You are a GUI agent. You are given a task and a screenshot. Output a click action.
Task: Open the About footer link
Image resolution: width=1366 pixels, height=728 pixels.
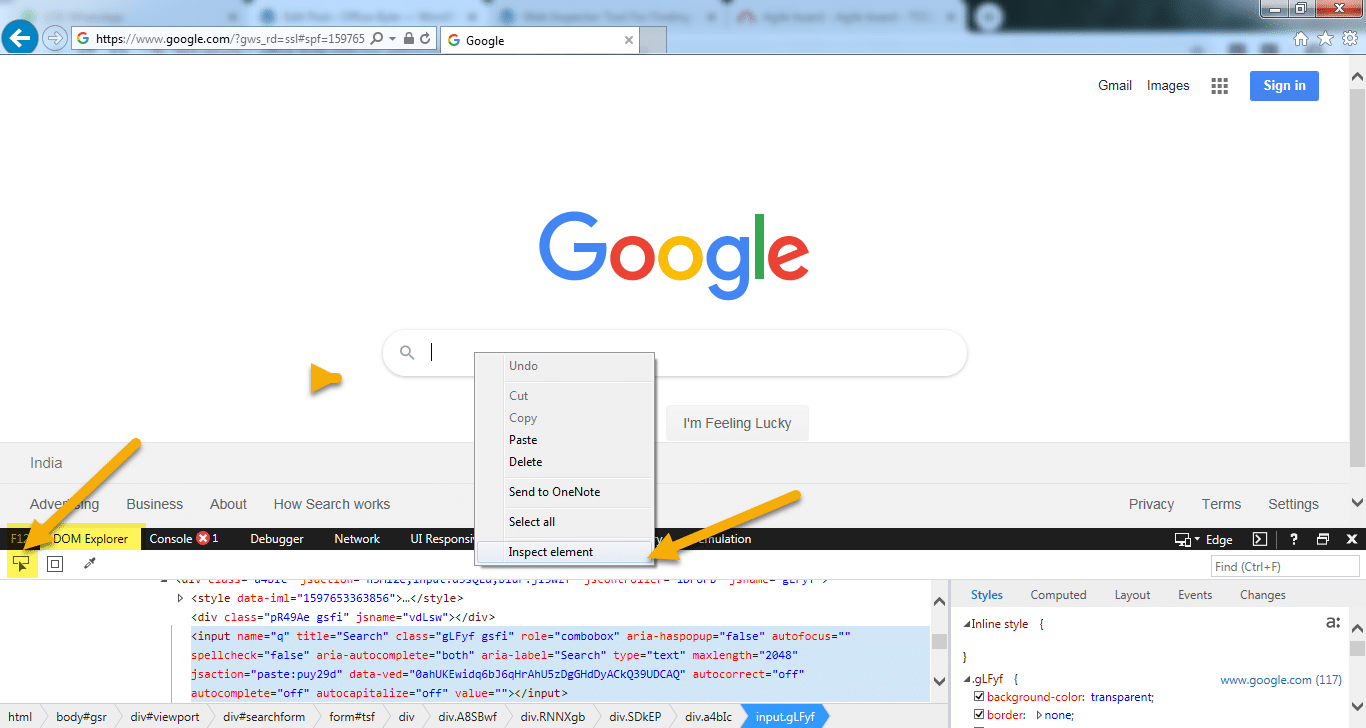[228, 504]
